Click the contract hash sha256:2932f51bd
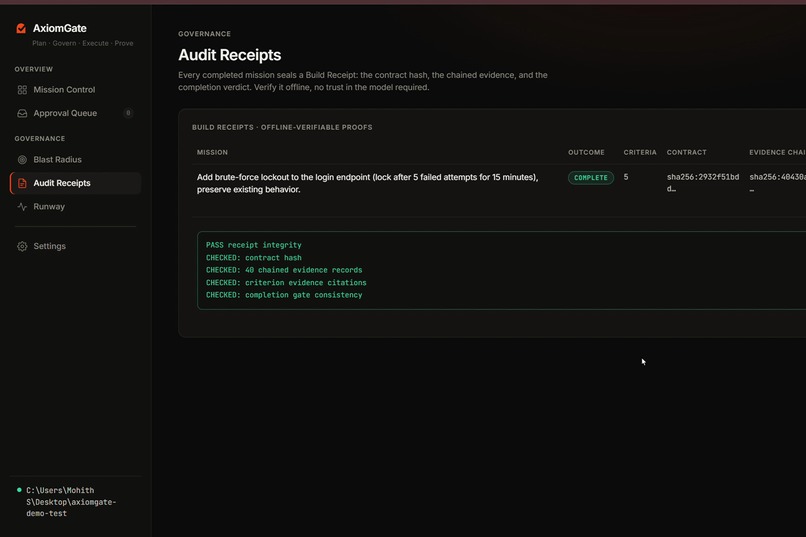806x537 pixels. click(x=703, y=183)
